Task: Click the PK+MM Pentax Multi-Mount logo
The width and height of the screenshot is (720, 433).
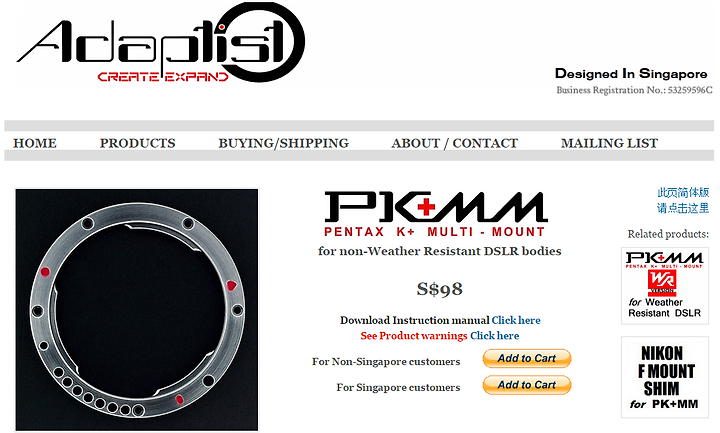Action: click(x=435, y=214)
